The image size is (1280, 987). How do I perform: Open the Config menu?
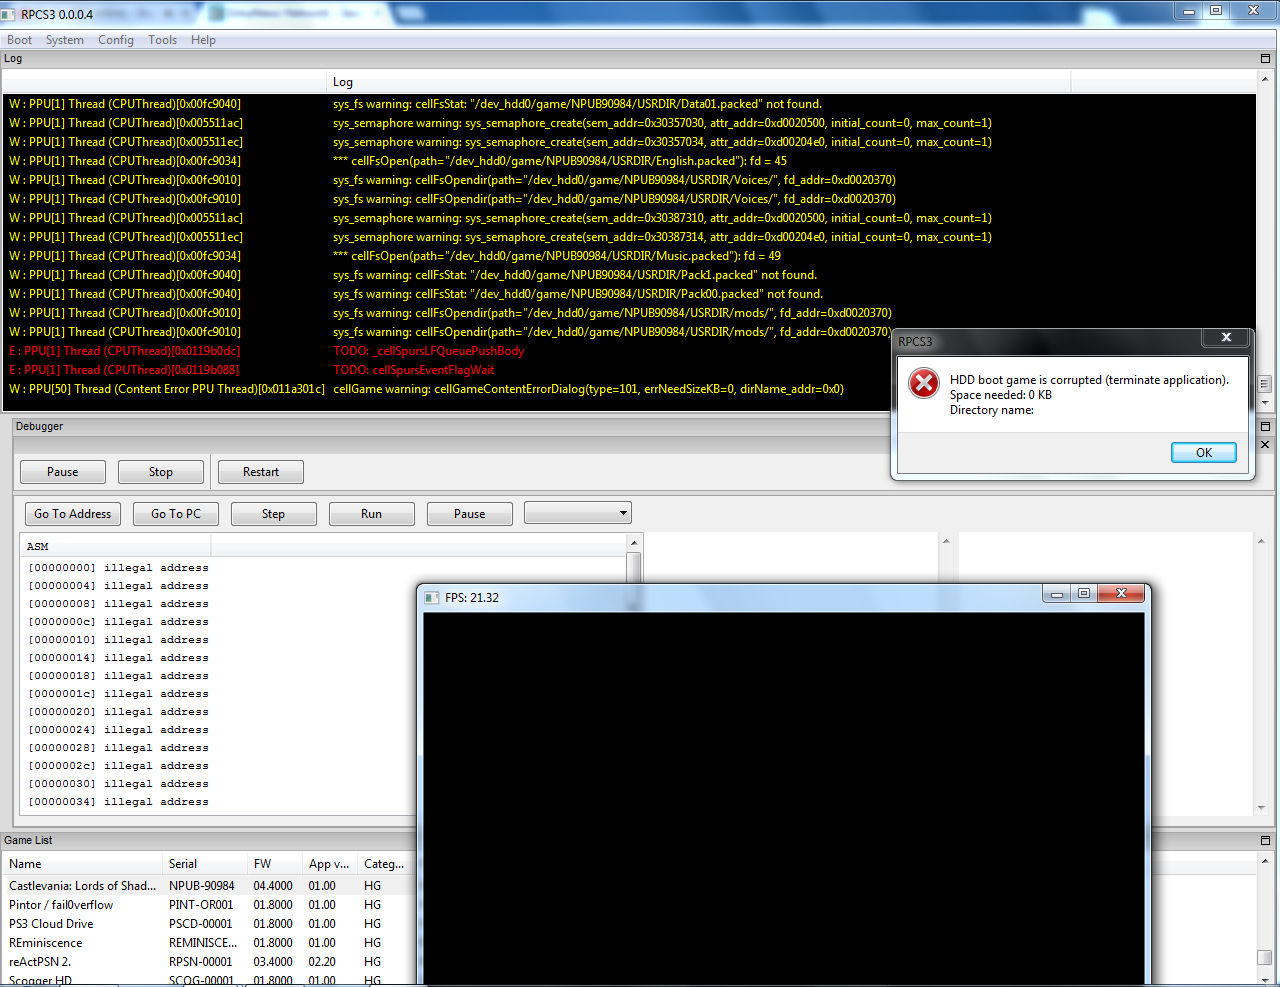click(x=115, y=40)
